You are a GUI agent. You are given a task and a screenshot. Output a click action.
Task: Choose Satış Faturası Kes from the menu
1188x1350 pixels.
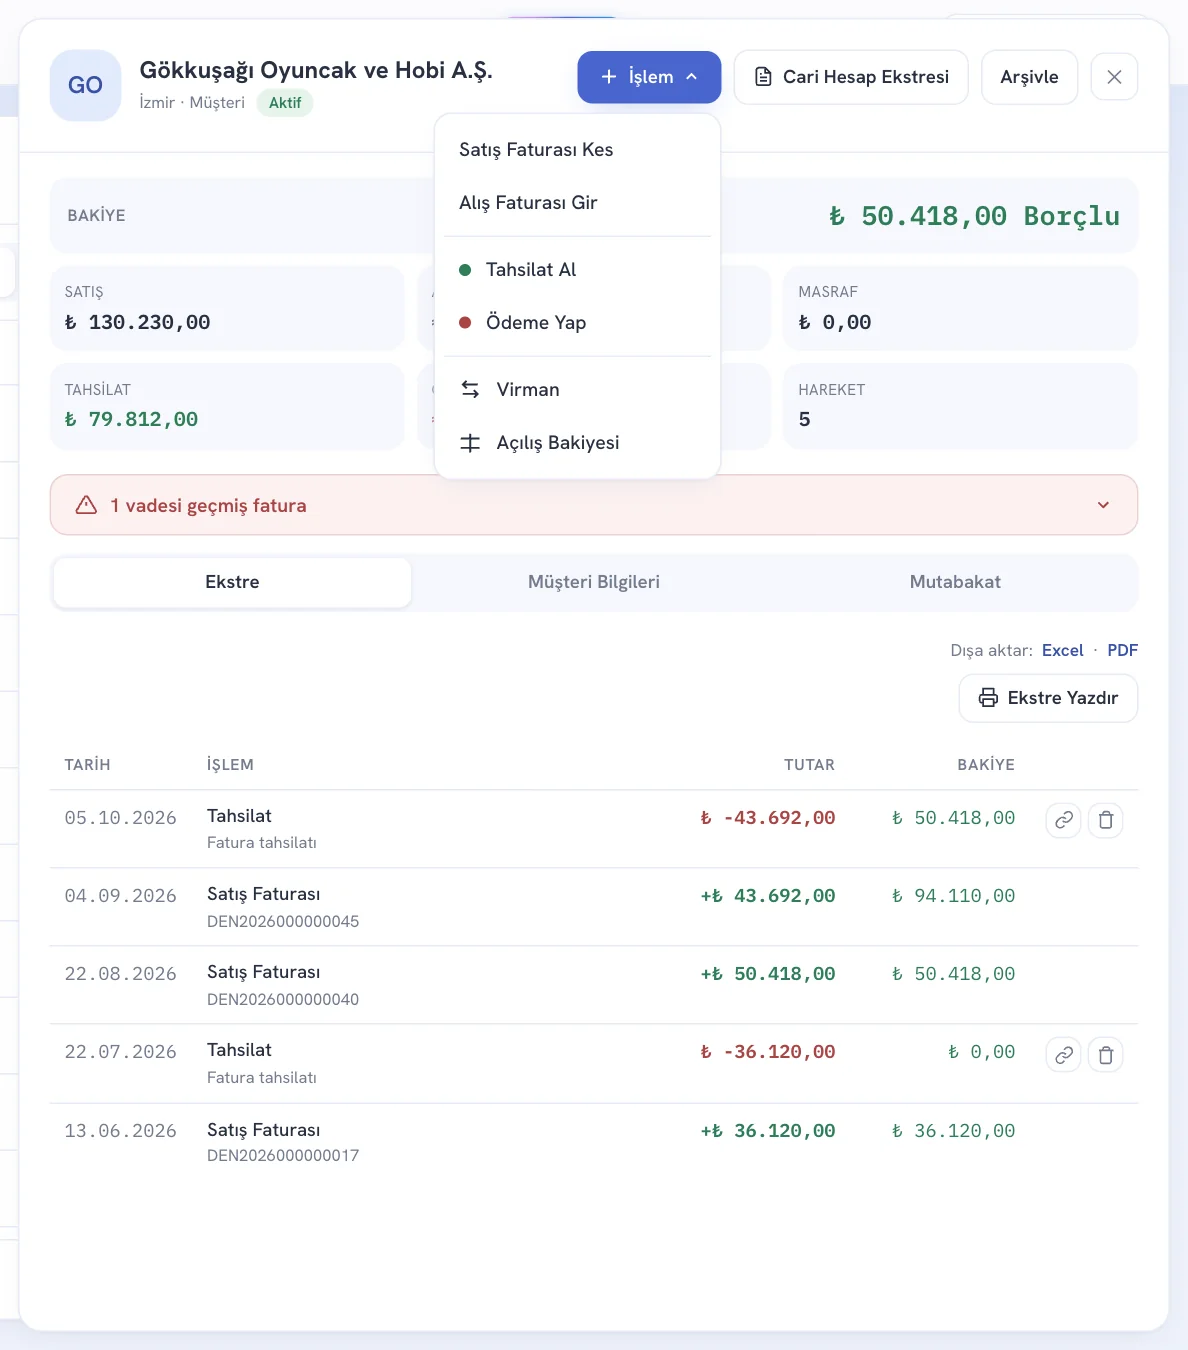coord(578,150)
